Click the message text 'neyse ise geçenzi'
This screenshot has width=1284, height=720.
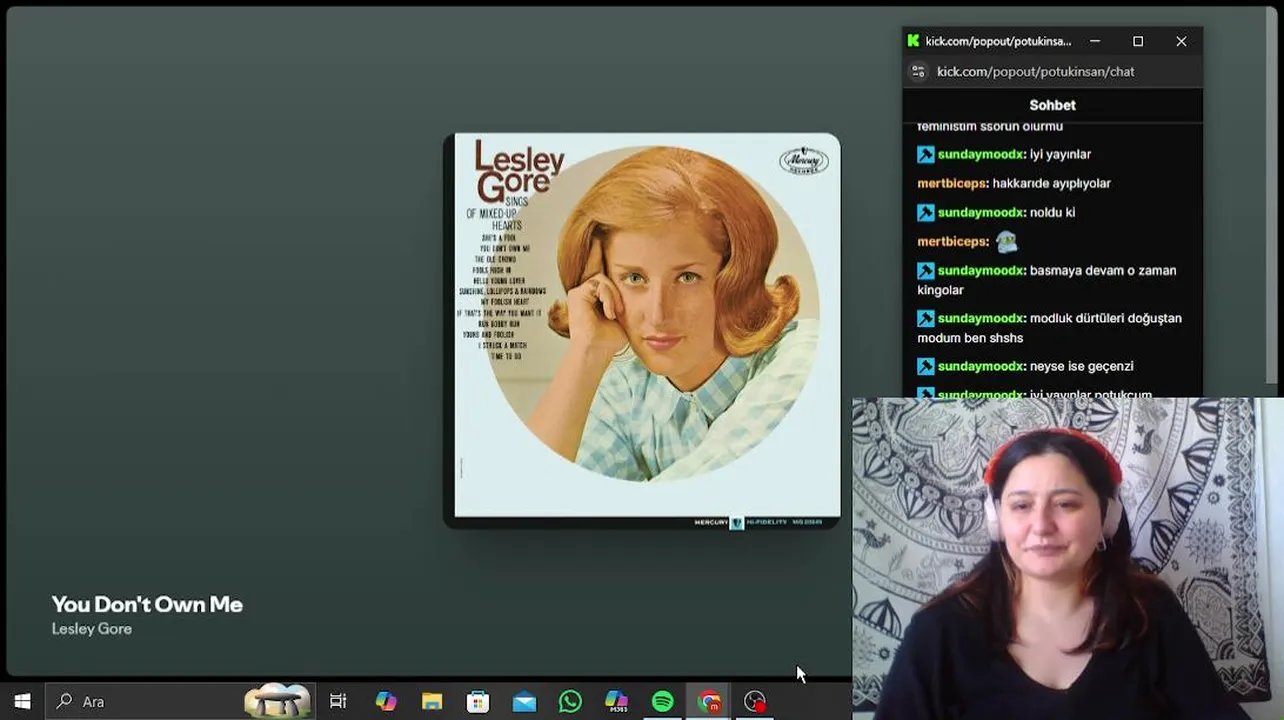point(1081,366)
